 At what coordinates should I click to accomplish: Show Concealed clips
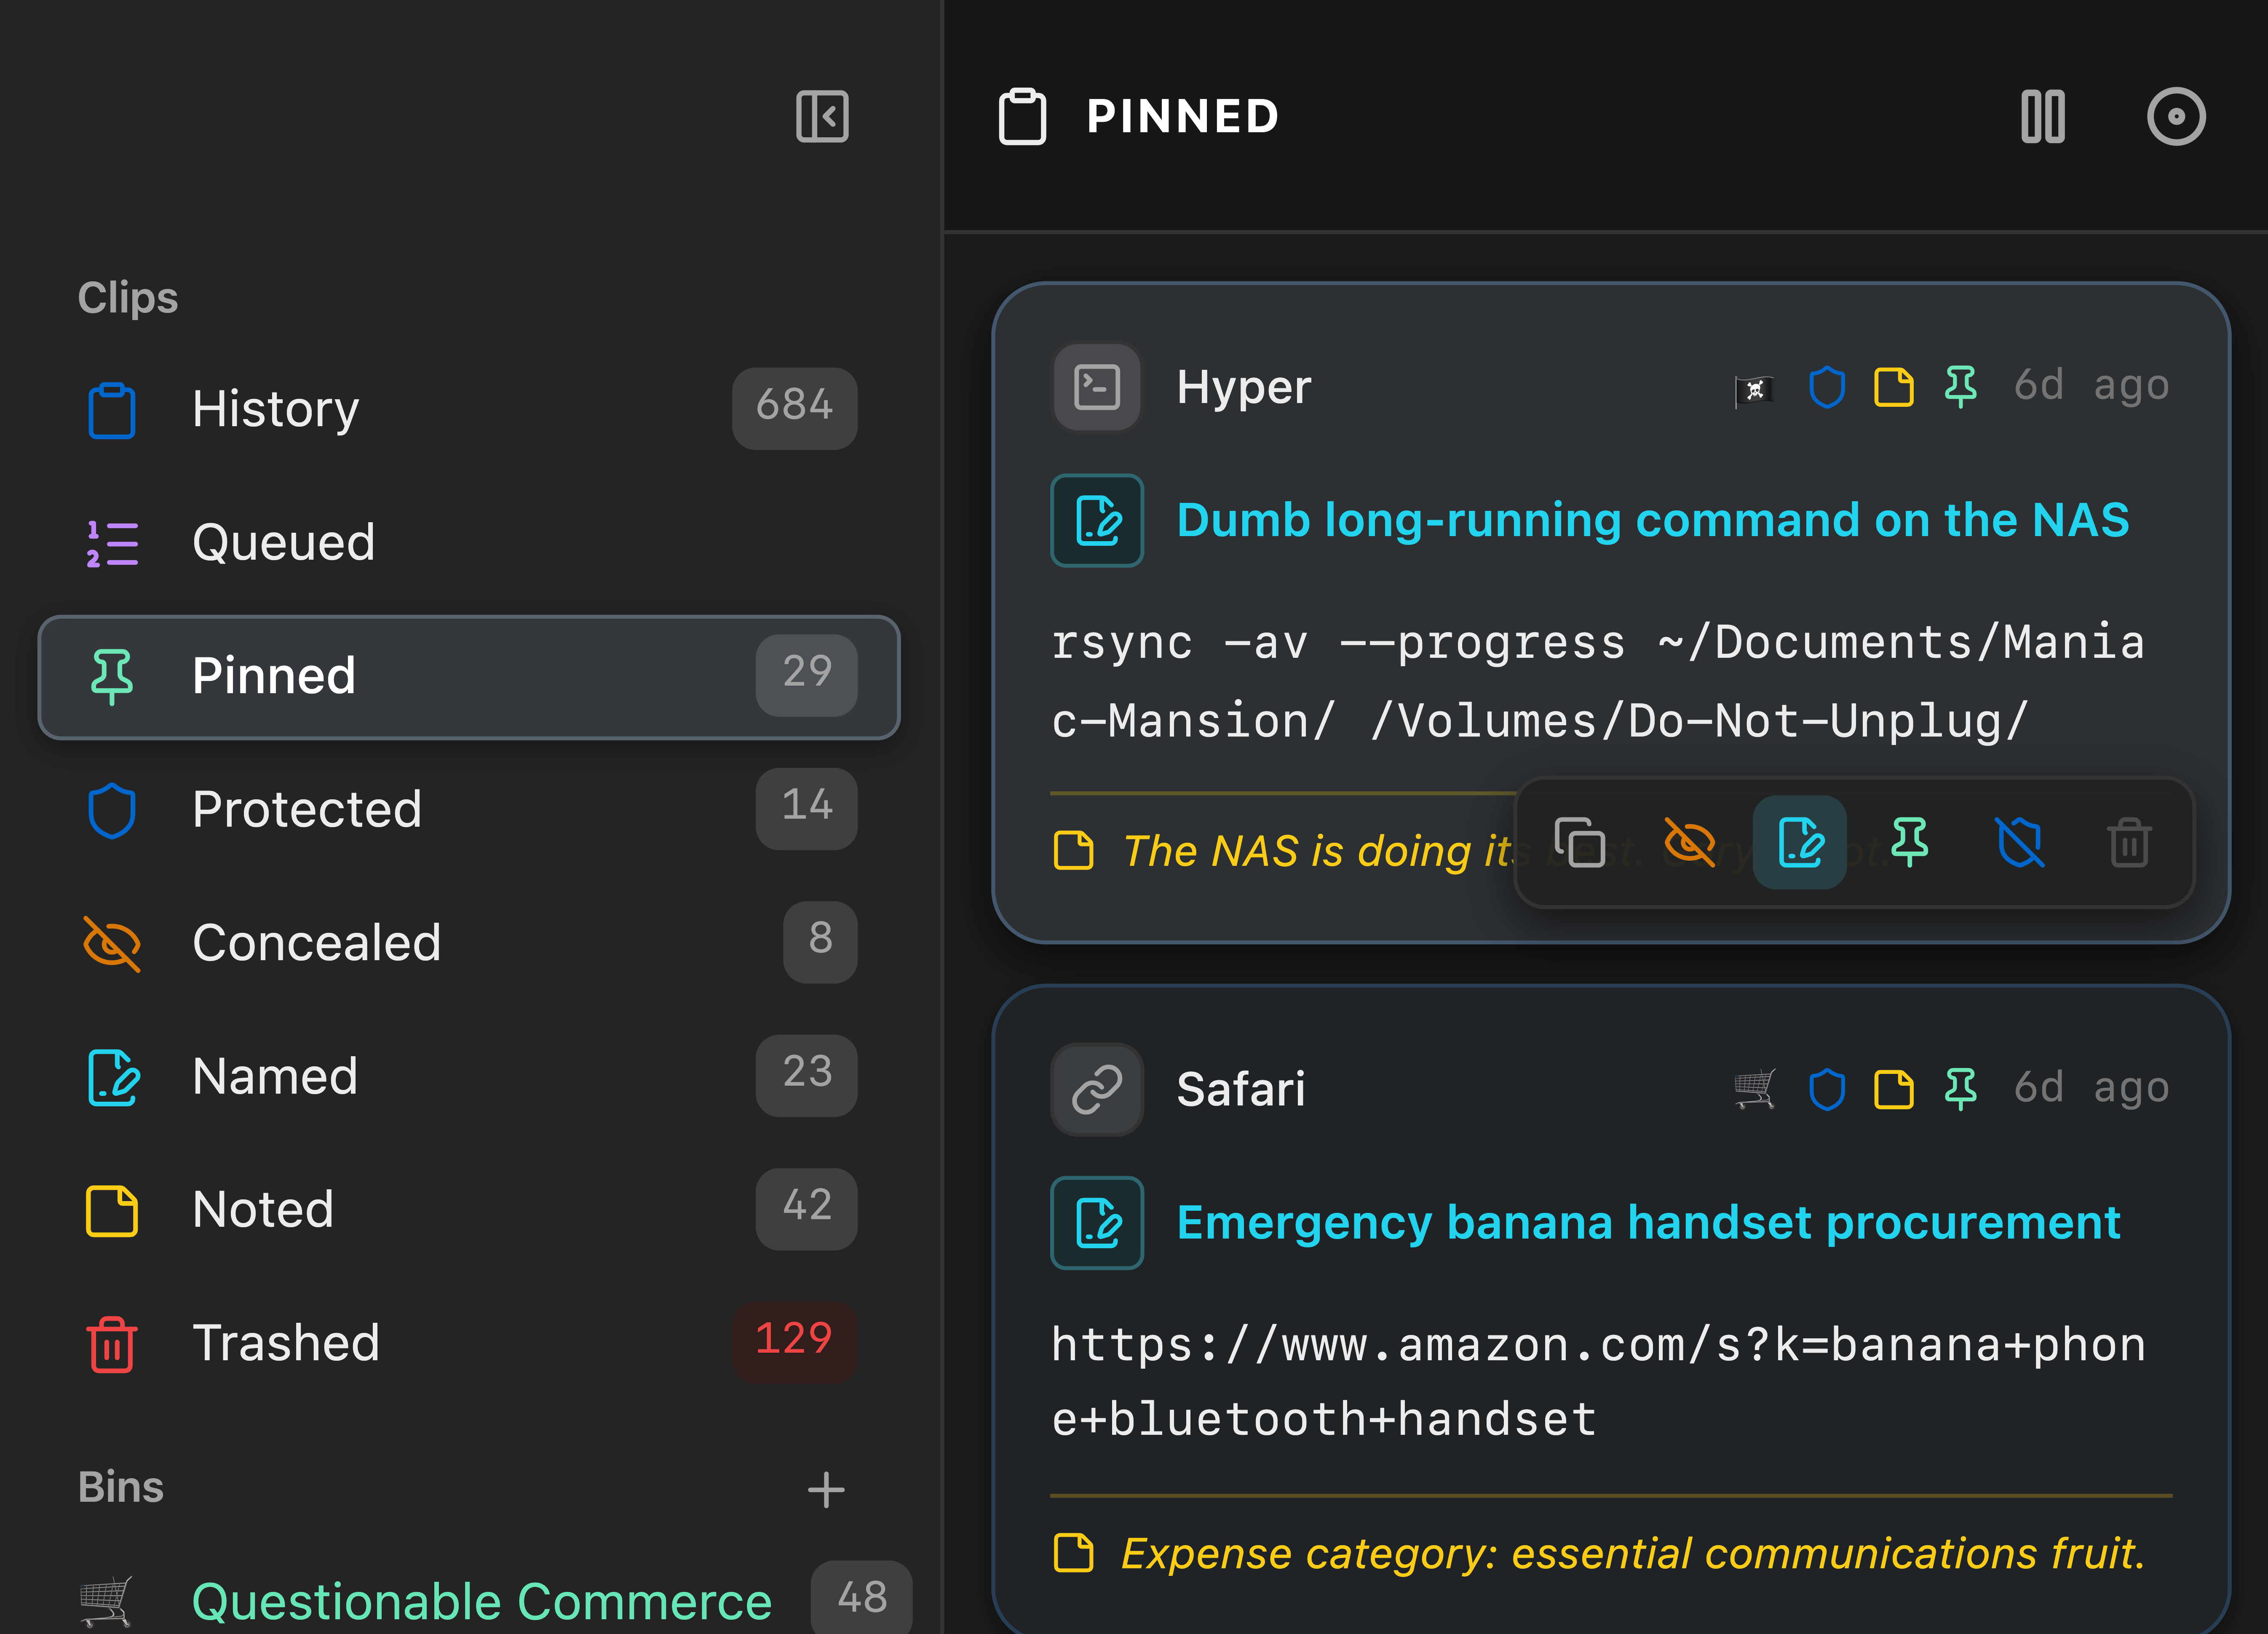469,942
